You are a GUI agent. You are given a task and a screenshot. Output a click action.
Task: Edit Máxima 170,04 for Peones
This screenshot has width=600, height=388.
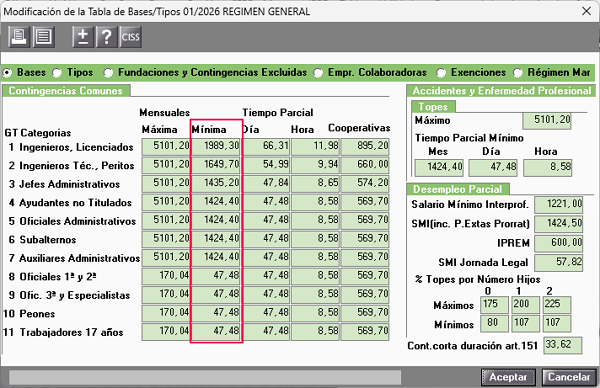(x=166, y=313)
